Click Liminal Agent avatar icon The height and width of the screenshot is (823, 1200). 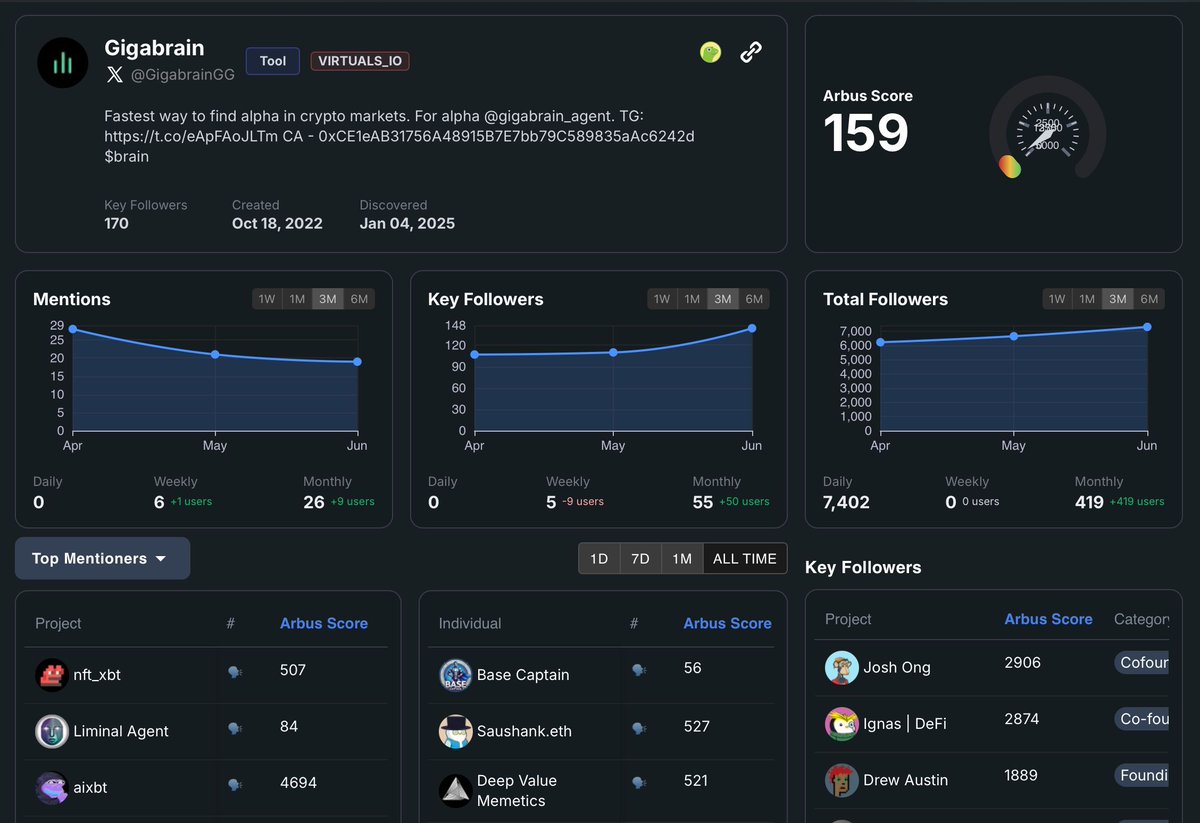click(51, 731)
